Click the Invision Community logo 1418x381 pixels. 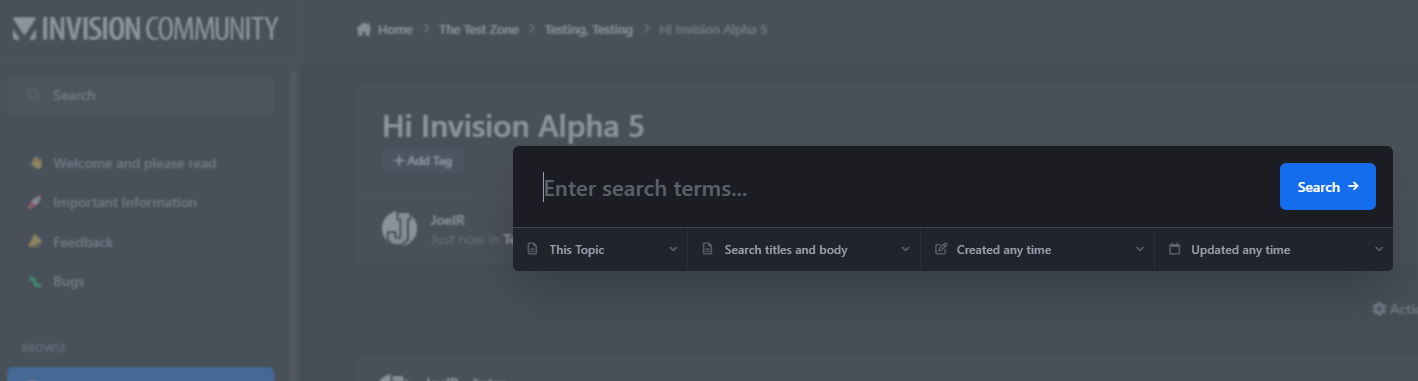pyautogui.click(x=146, y=29)
